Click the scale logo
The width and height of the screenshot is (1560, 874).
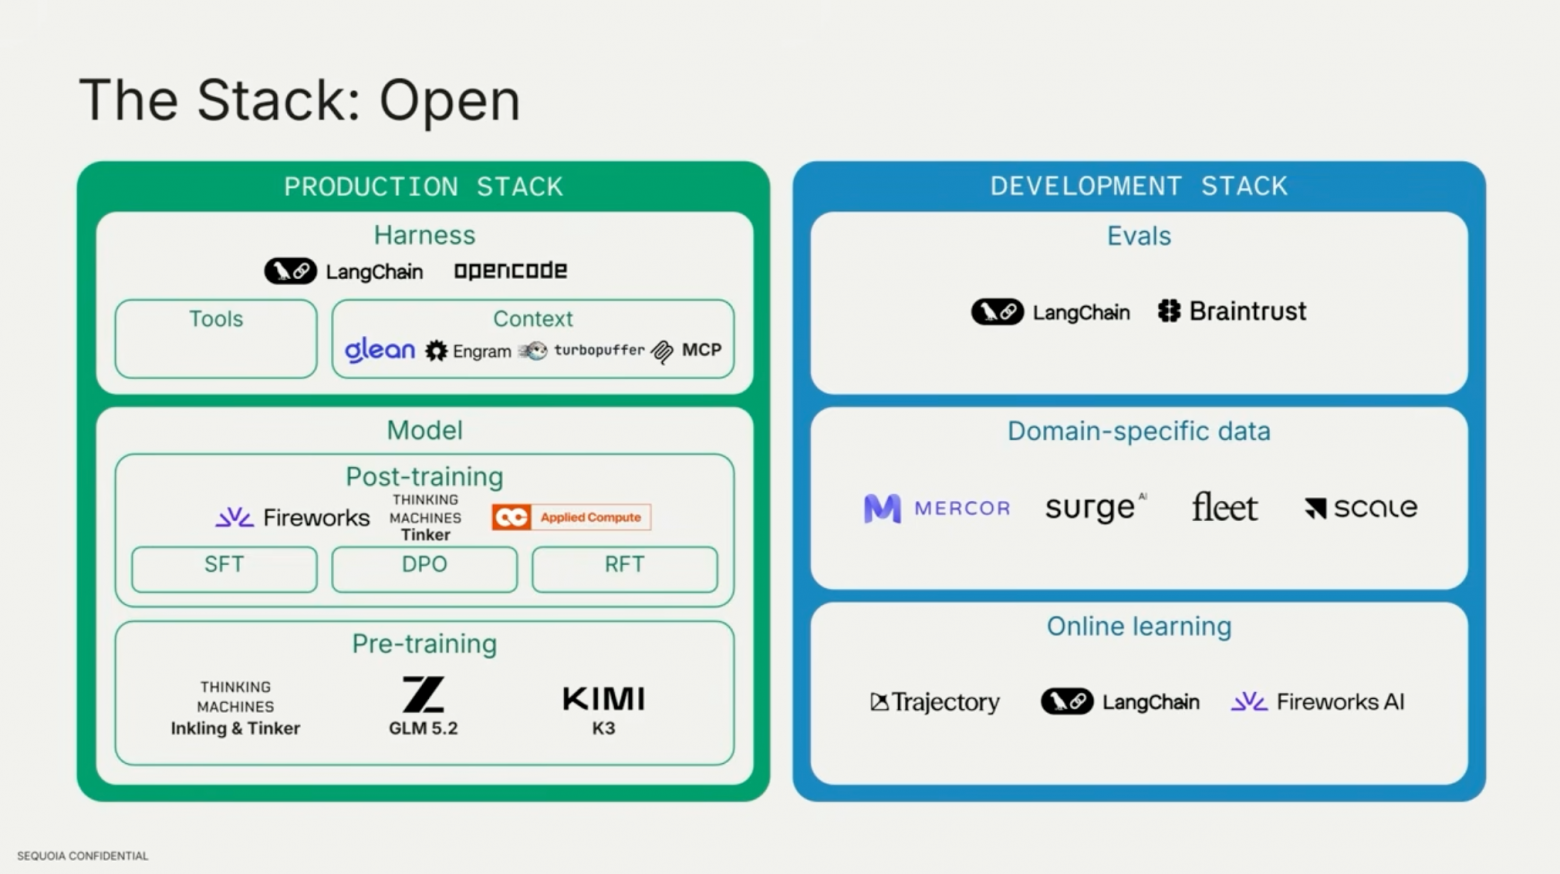1361,508
